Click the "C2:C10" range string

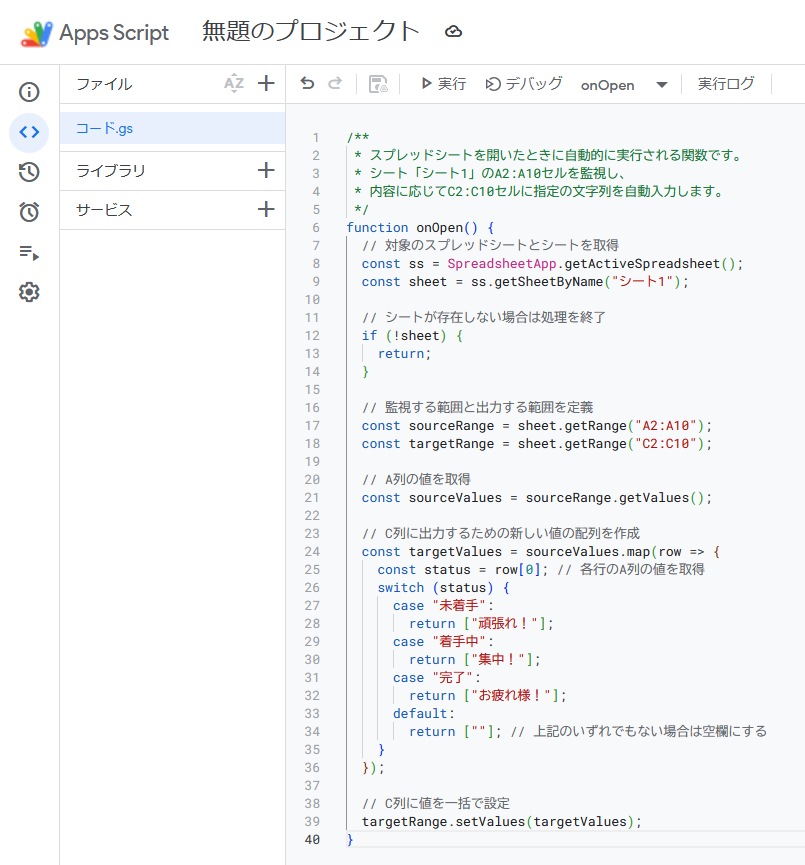[666, 444]
